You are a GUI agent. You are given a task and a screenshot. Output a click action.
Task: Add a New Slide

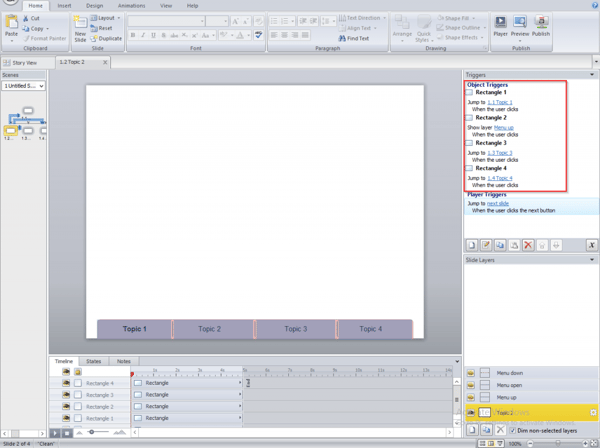point(80,29)
